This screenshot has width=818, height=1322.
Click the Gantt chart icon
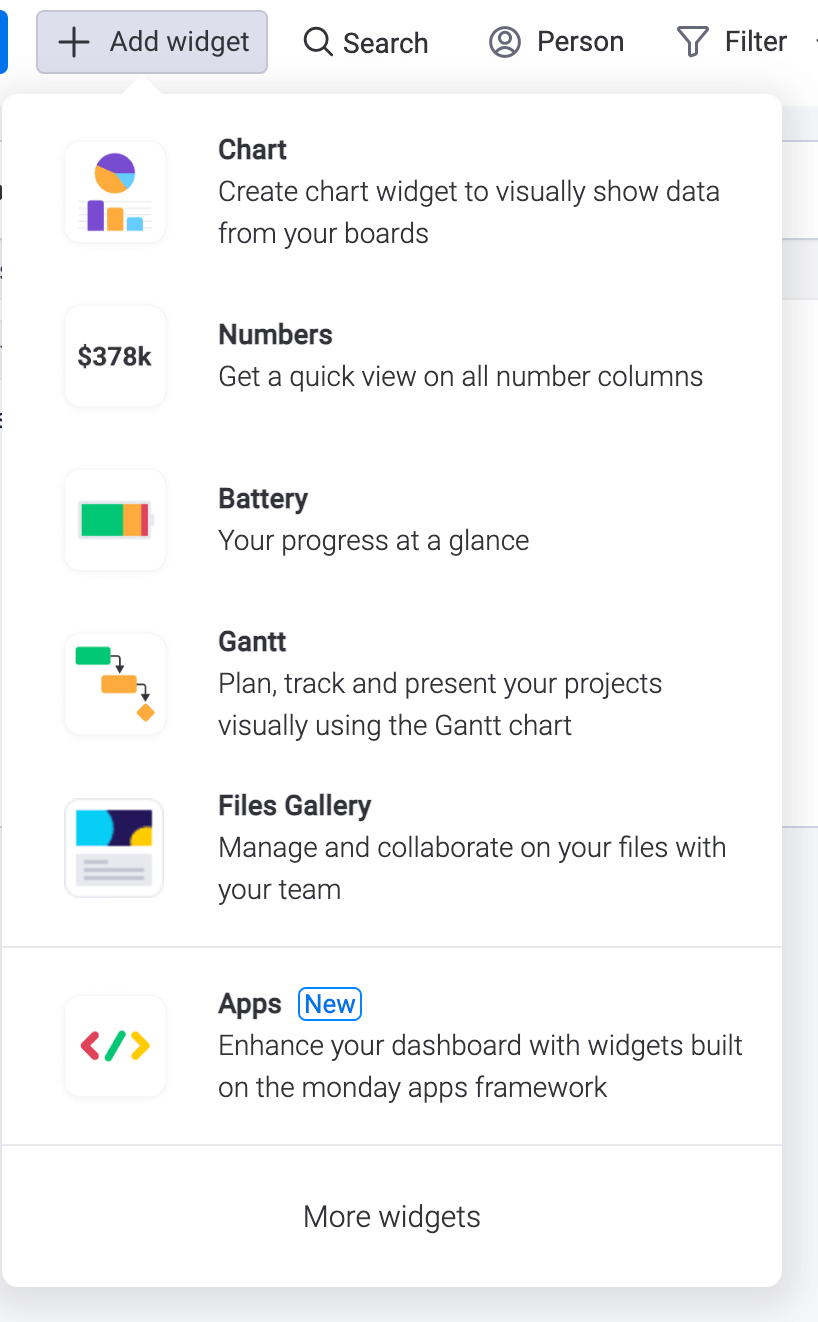[x=114, y=684]
